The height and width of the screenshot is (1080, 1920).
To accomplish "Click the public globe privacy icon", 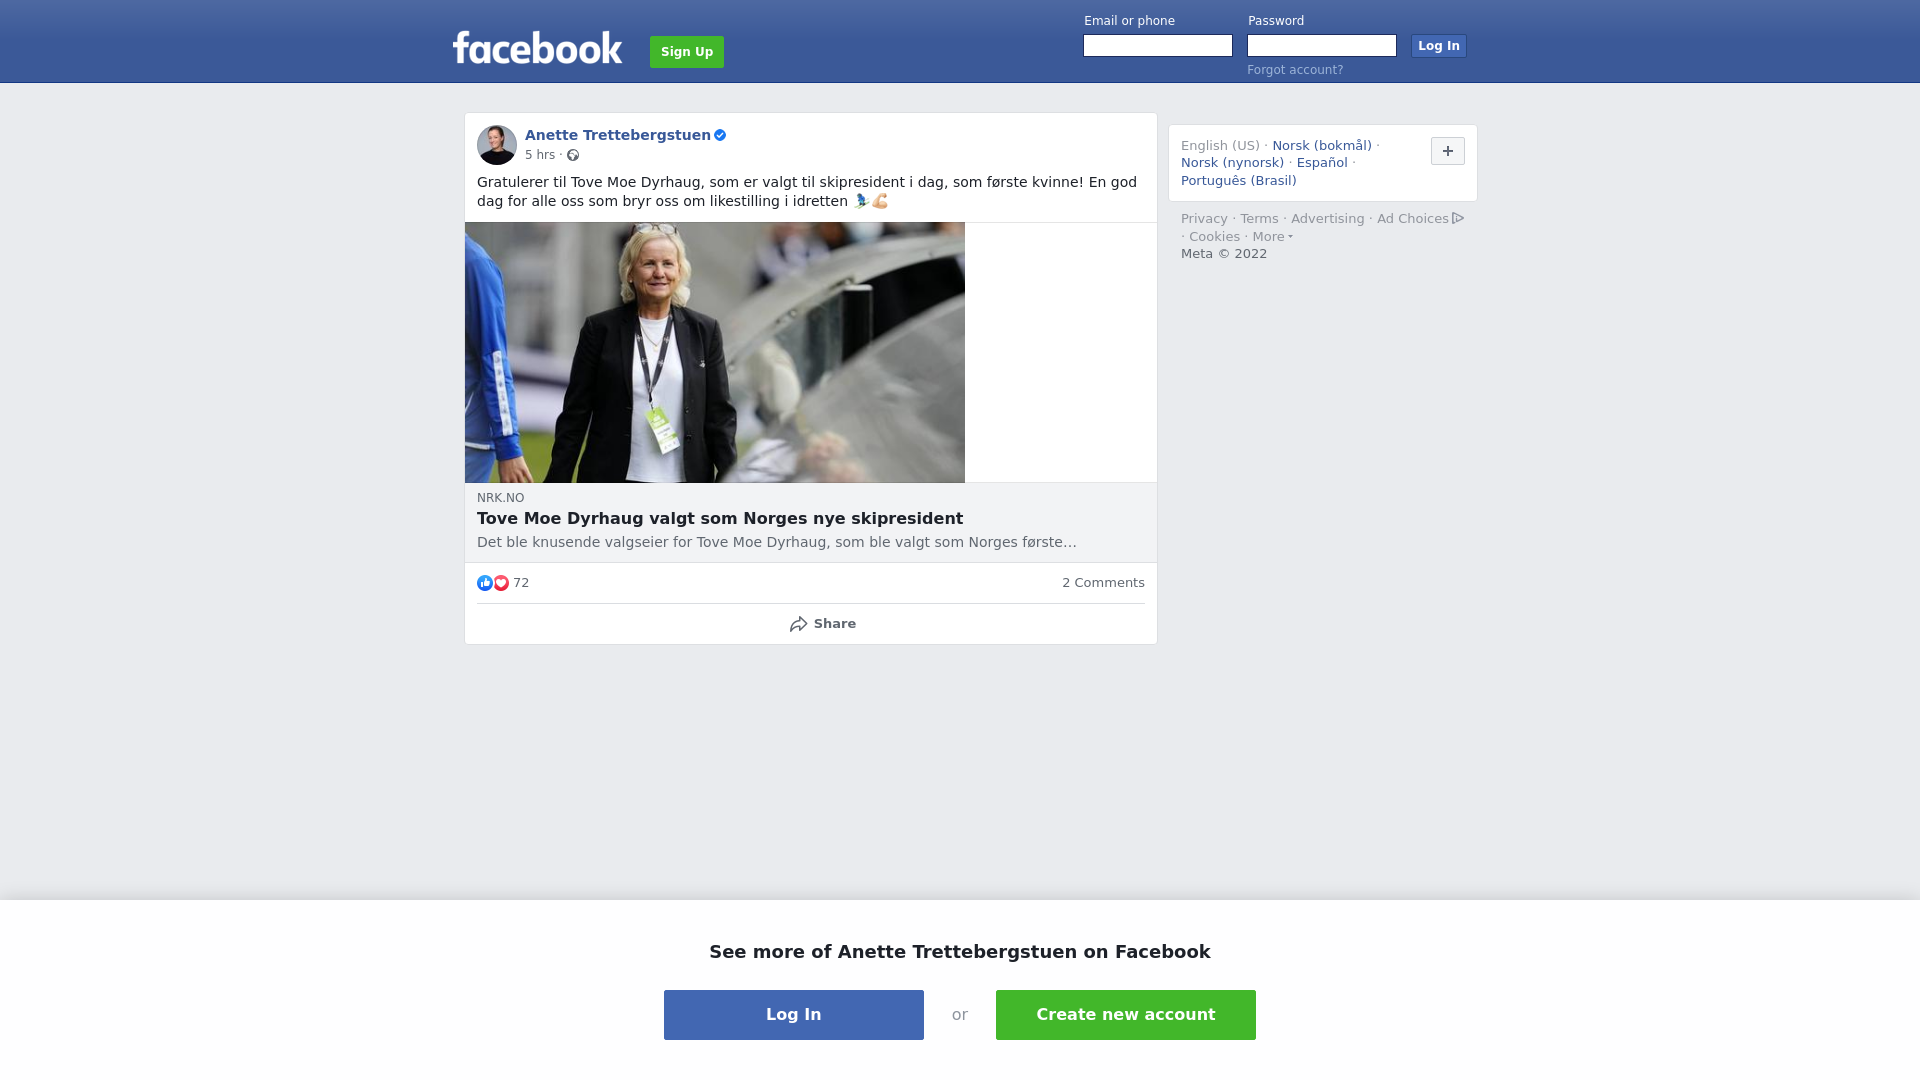I will (573, 155).
